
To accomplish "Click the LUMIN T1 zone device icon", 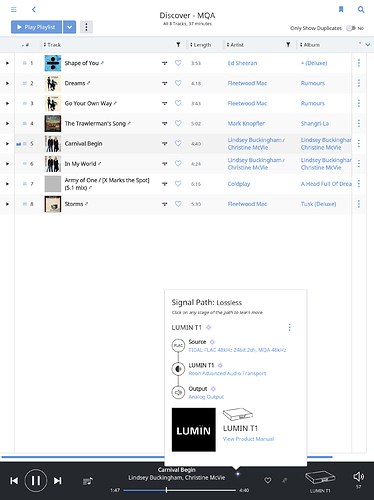I will click(x=320, y=478).
